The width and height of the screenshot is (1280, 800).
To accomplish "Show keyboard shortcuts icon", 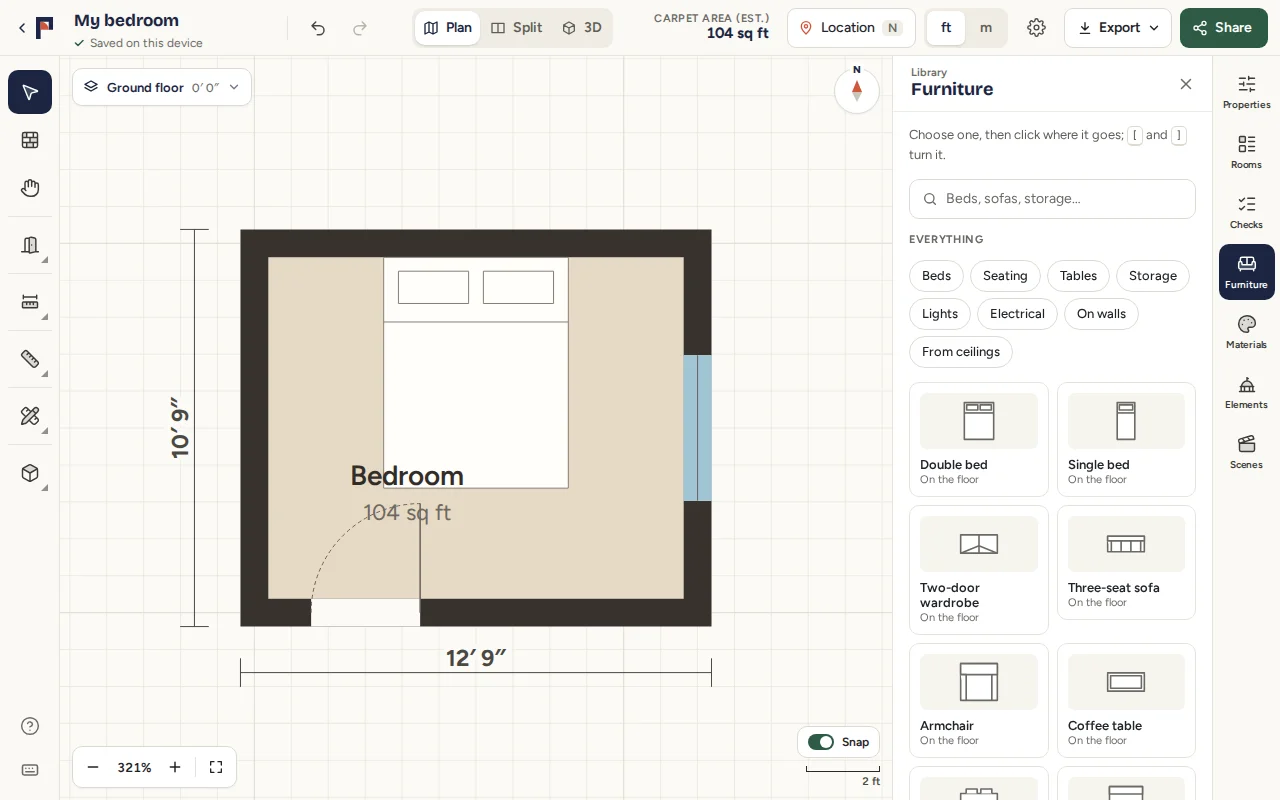I will pos(30,770).
